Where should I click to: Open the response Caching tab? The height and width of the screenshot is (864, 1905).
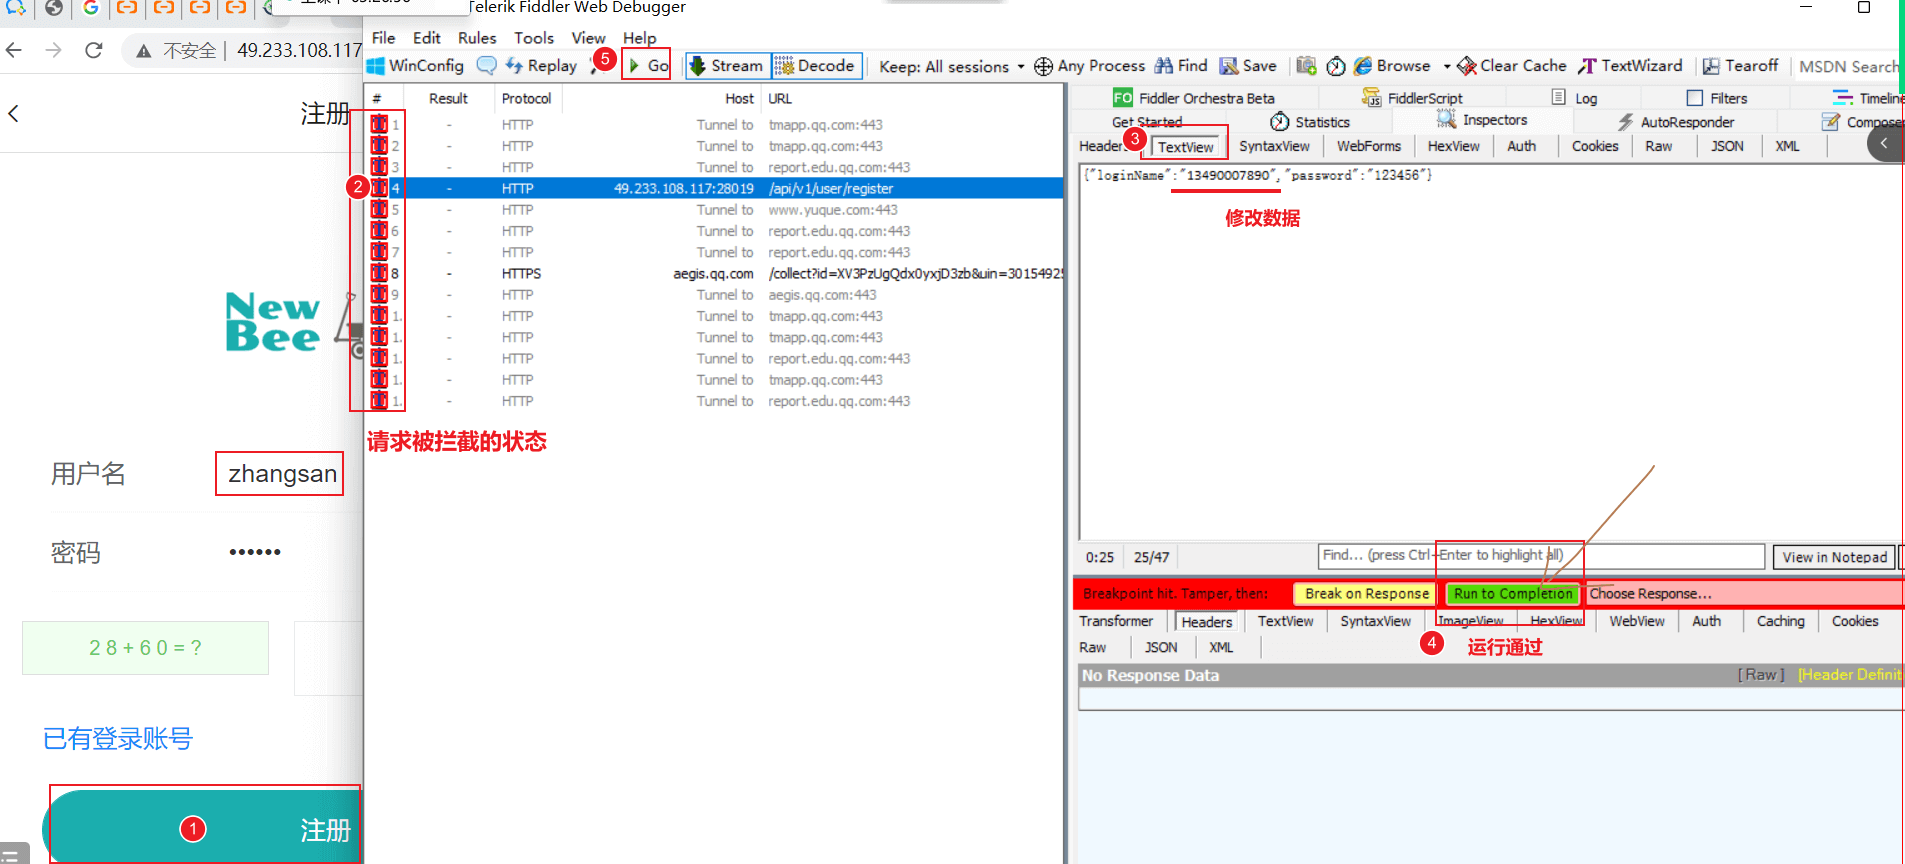[x=1781, y=621]
